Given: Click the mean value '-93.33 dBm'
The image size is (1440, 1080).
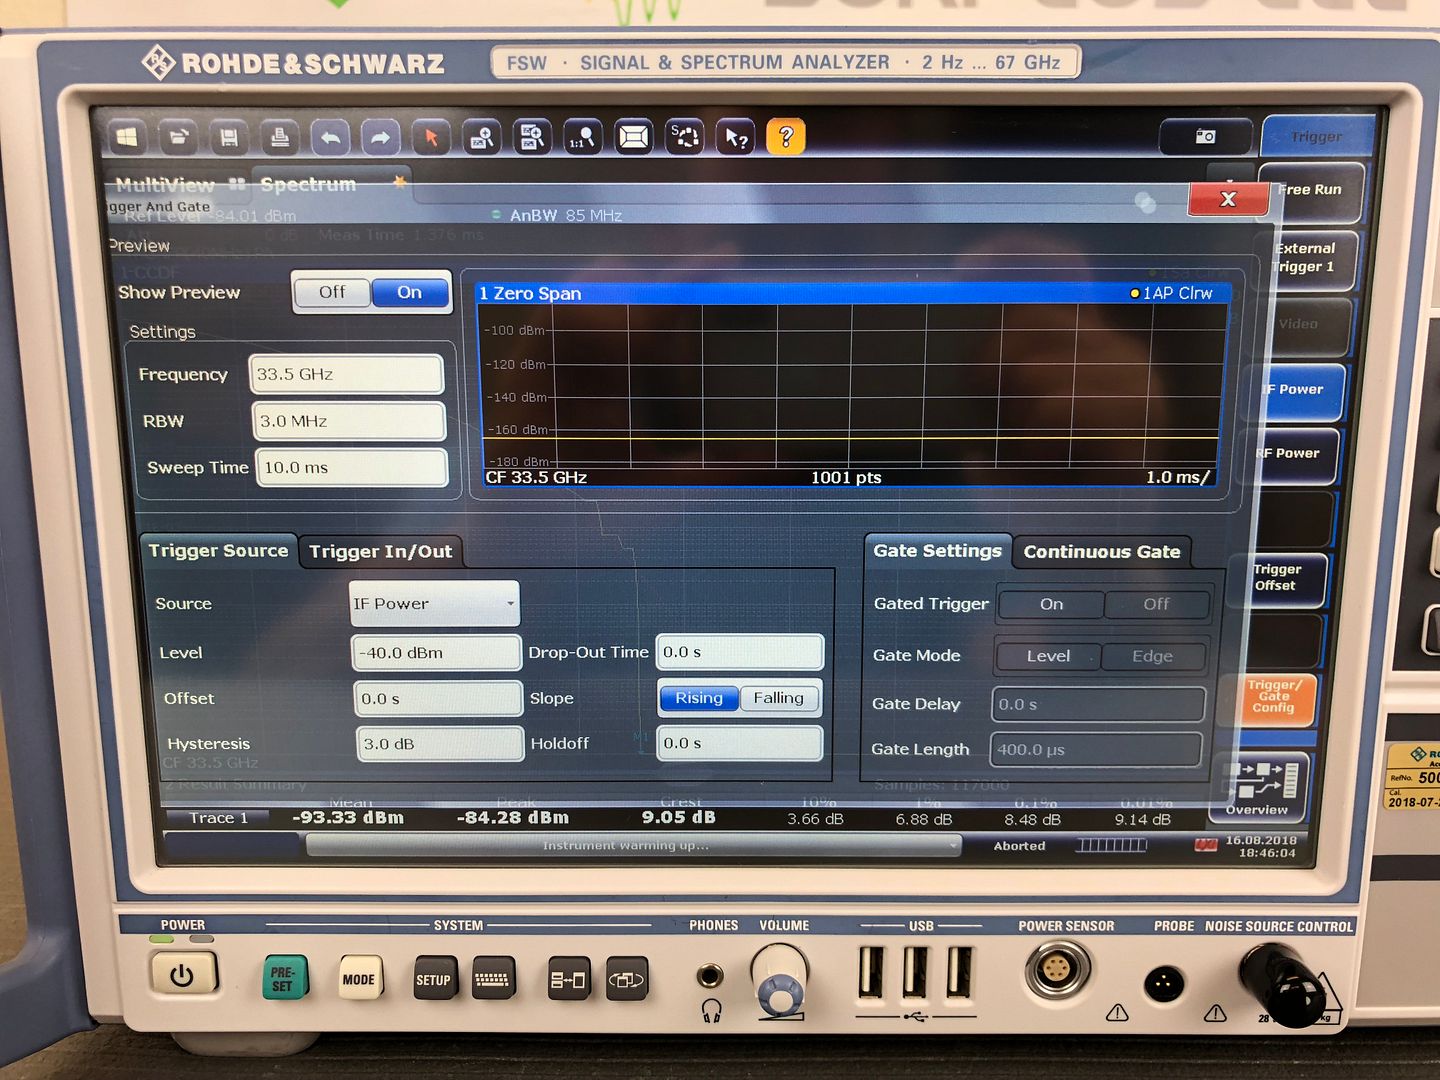Looking at the screenshot, I should [x=348, y=817].
